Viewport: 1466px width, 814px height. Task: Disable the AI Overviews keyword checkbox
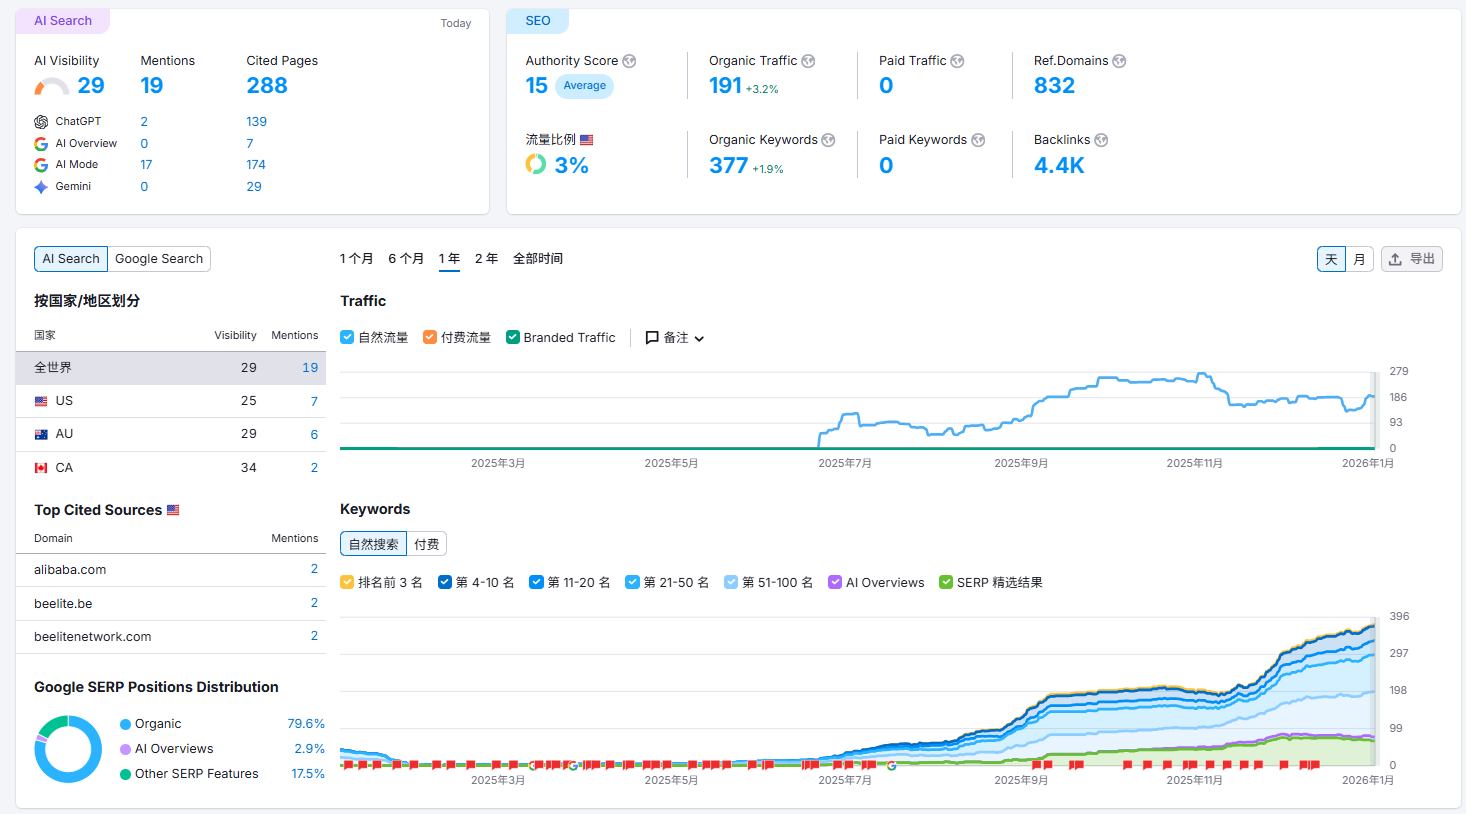pyautogui.click(x=835, y=583)
